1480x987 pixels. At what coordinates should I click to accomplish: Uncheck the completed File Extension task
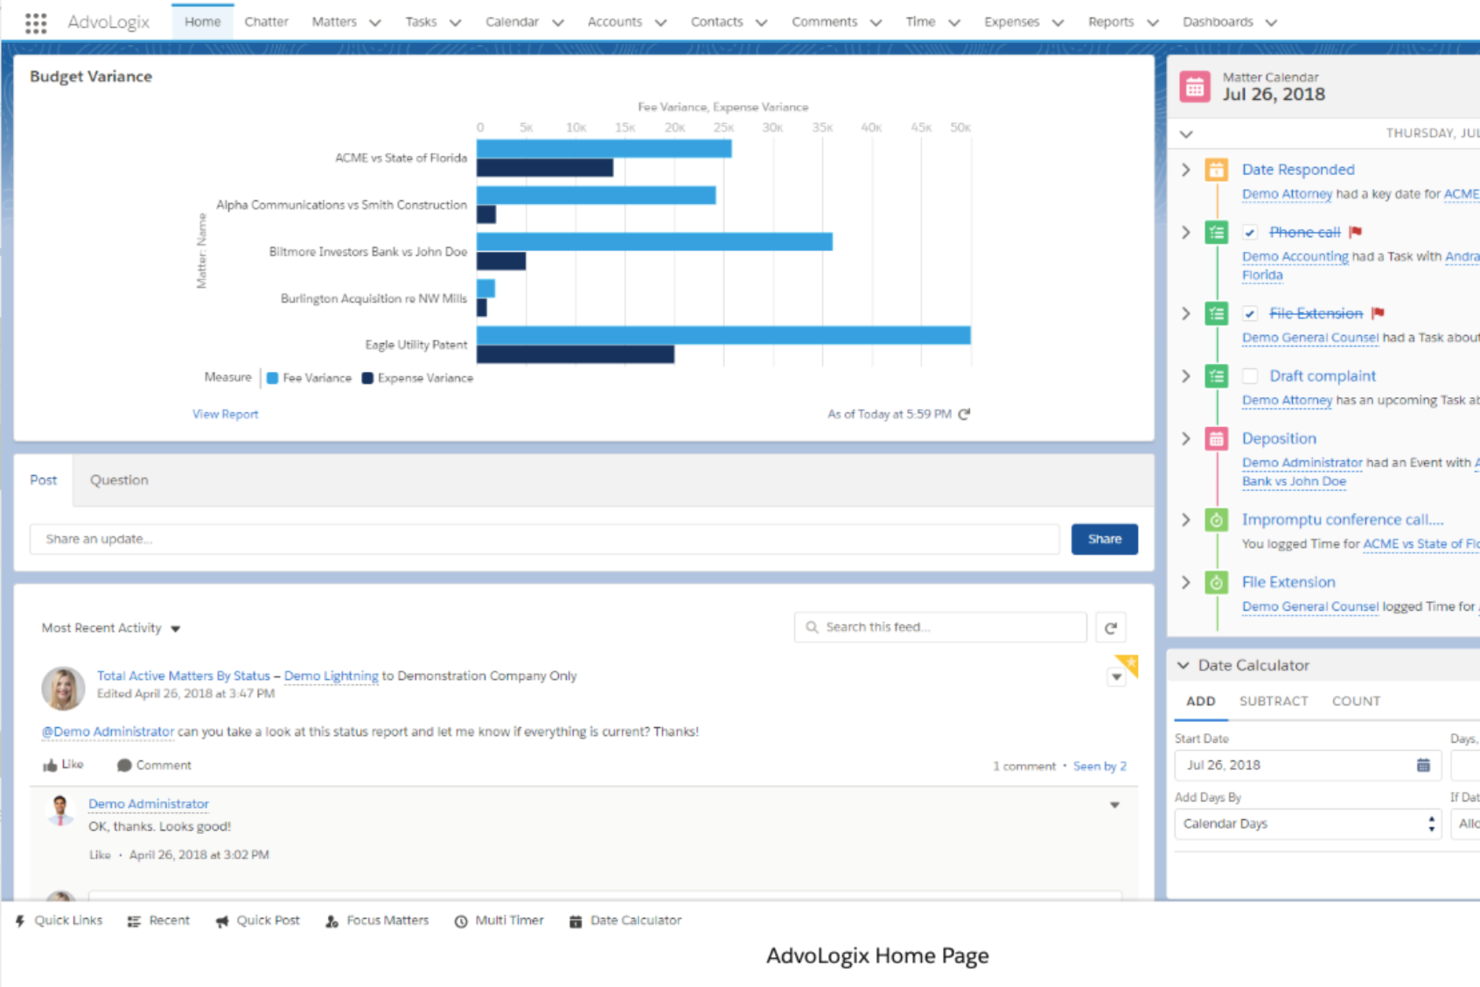[x=1250, y=313]
